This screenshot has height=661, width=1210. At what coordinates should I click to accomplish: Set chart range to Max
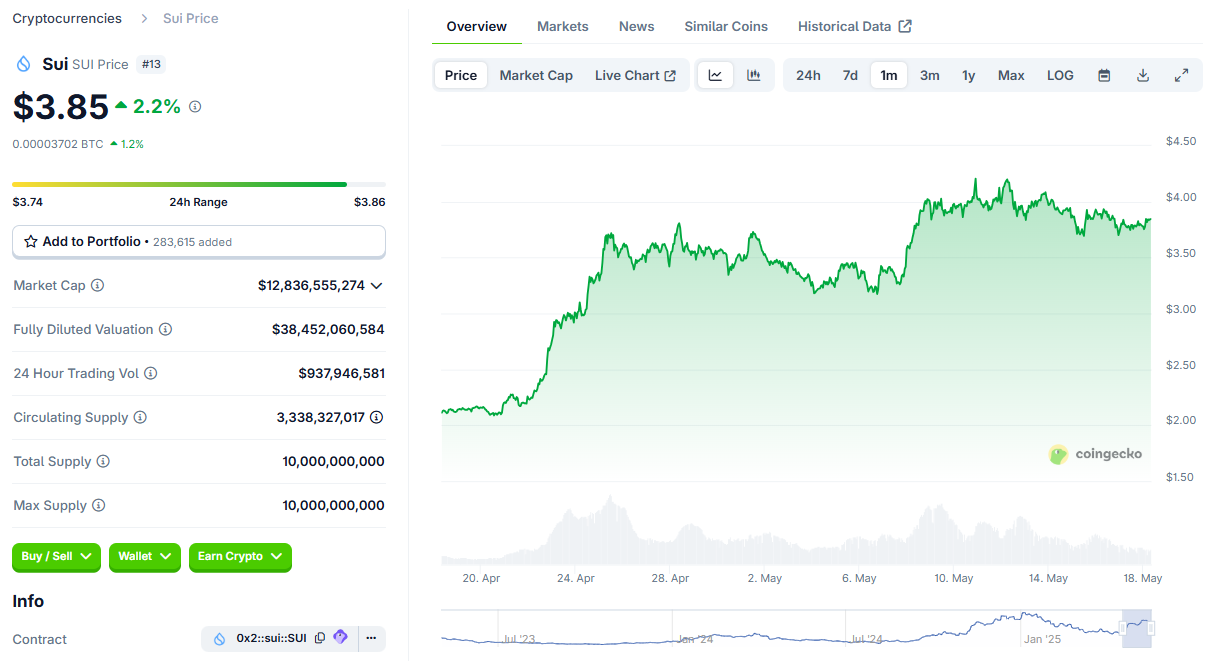(1011, 75)
